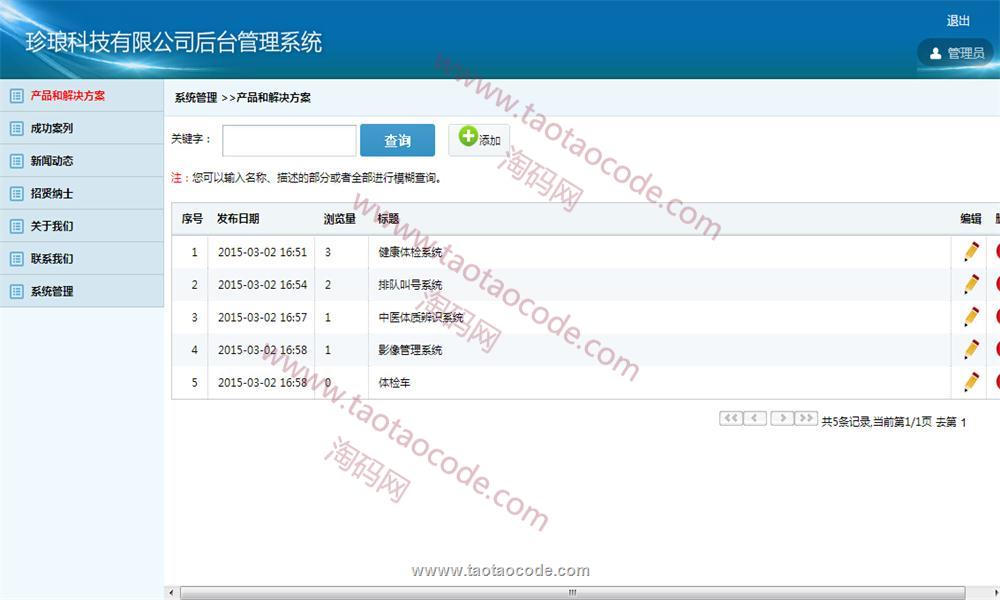This screenshot has height=600, width=1000.
Task: Click the edit pencil for 体检车
Action: [971, 382]
